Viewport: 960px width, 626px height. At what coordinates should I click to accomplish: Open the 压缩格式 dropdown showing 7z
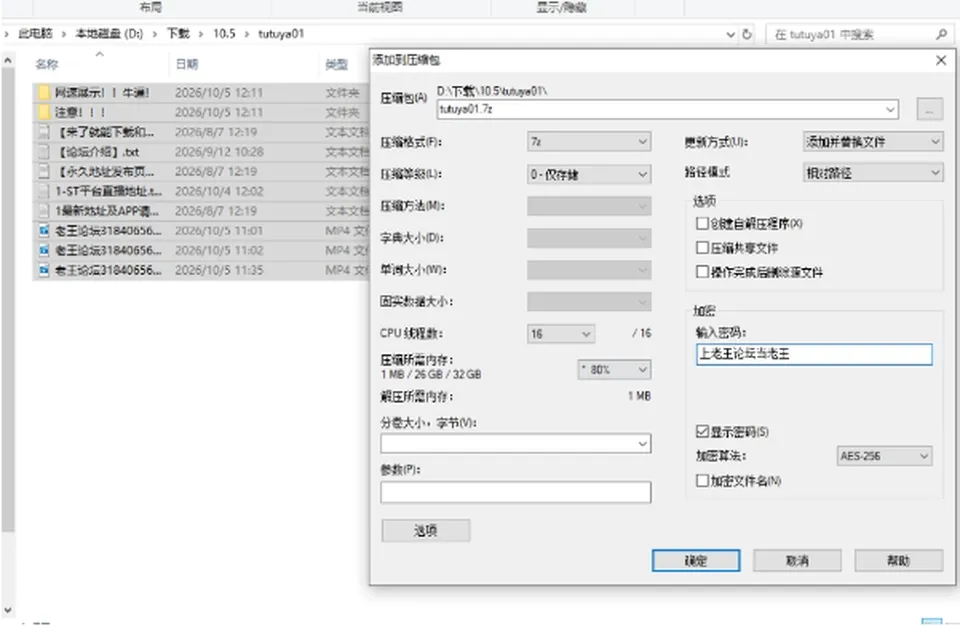point(588,142)
